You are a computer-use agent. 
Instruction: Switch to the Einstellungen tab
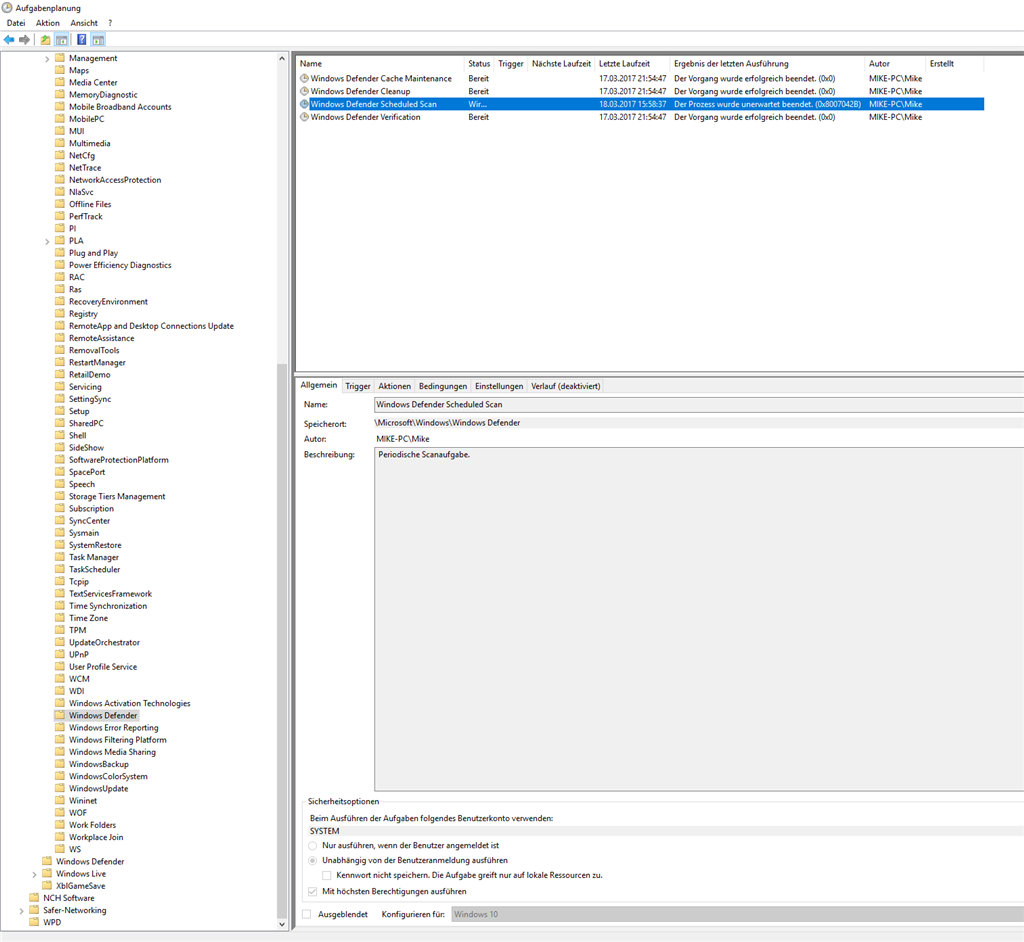point(499,386)
